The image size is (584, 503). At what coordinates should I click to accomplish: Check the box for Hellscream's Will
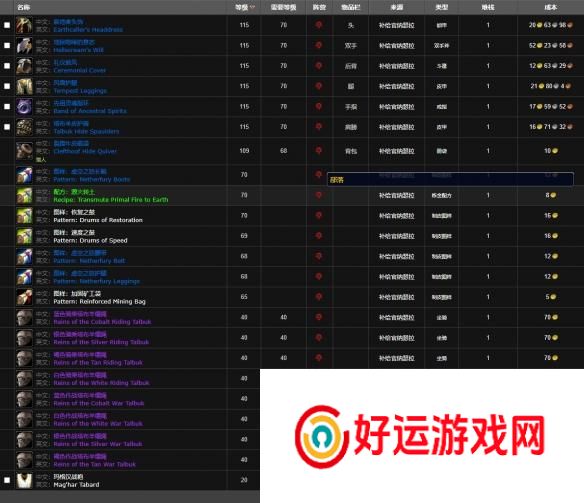coord(7,45)
